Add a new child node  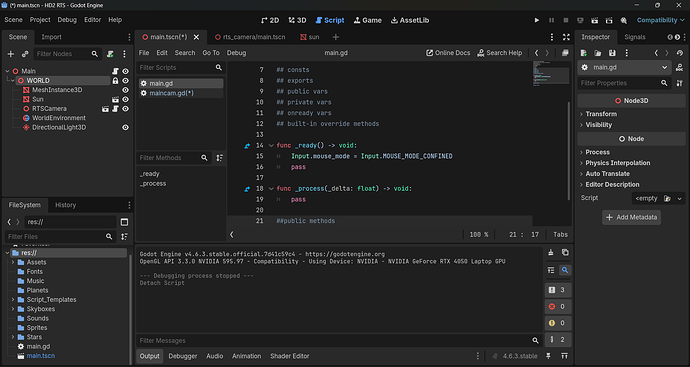tap(11, 54)
